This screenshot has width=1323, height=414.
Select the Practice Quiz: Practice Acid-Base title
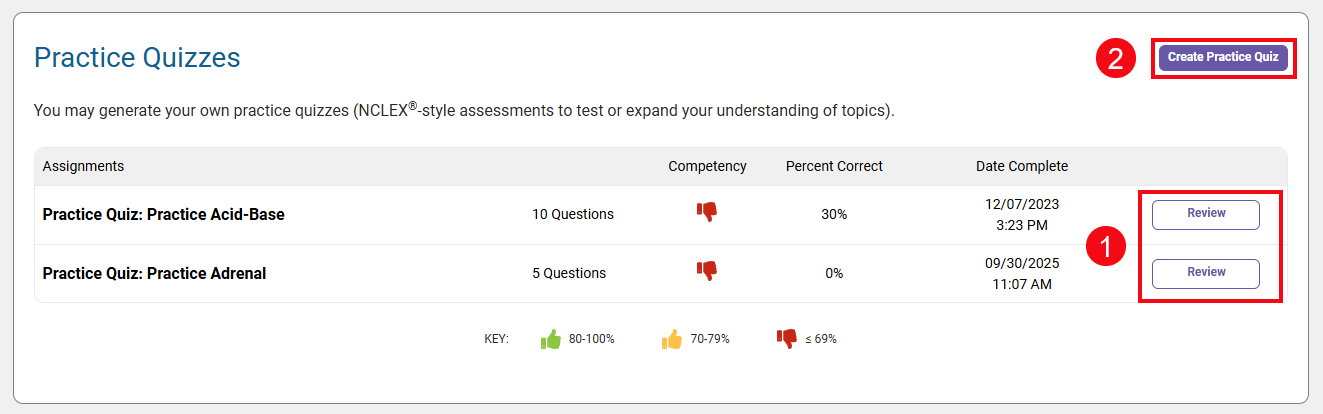[164, 214]
